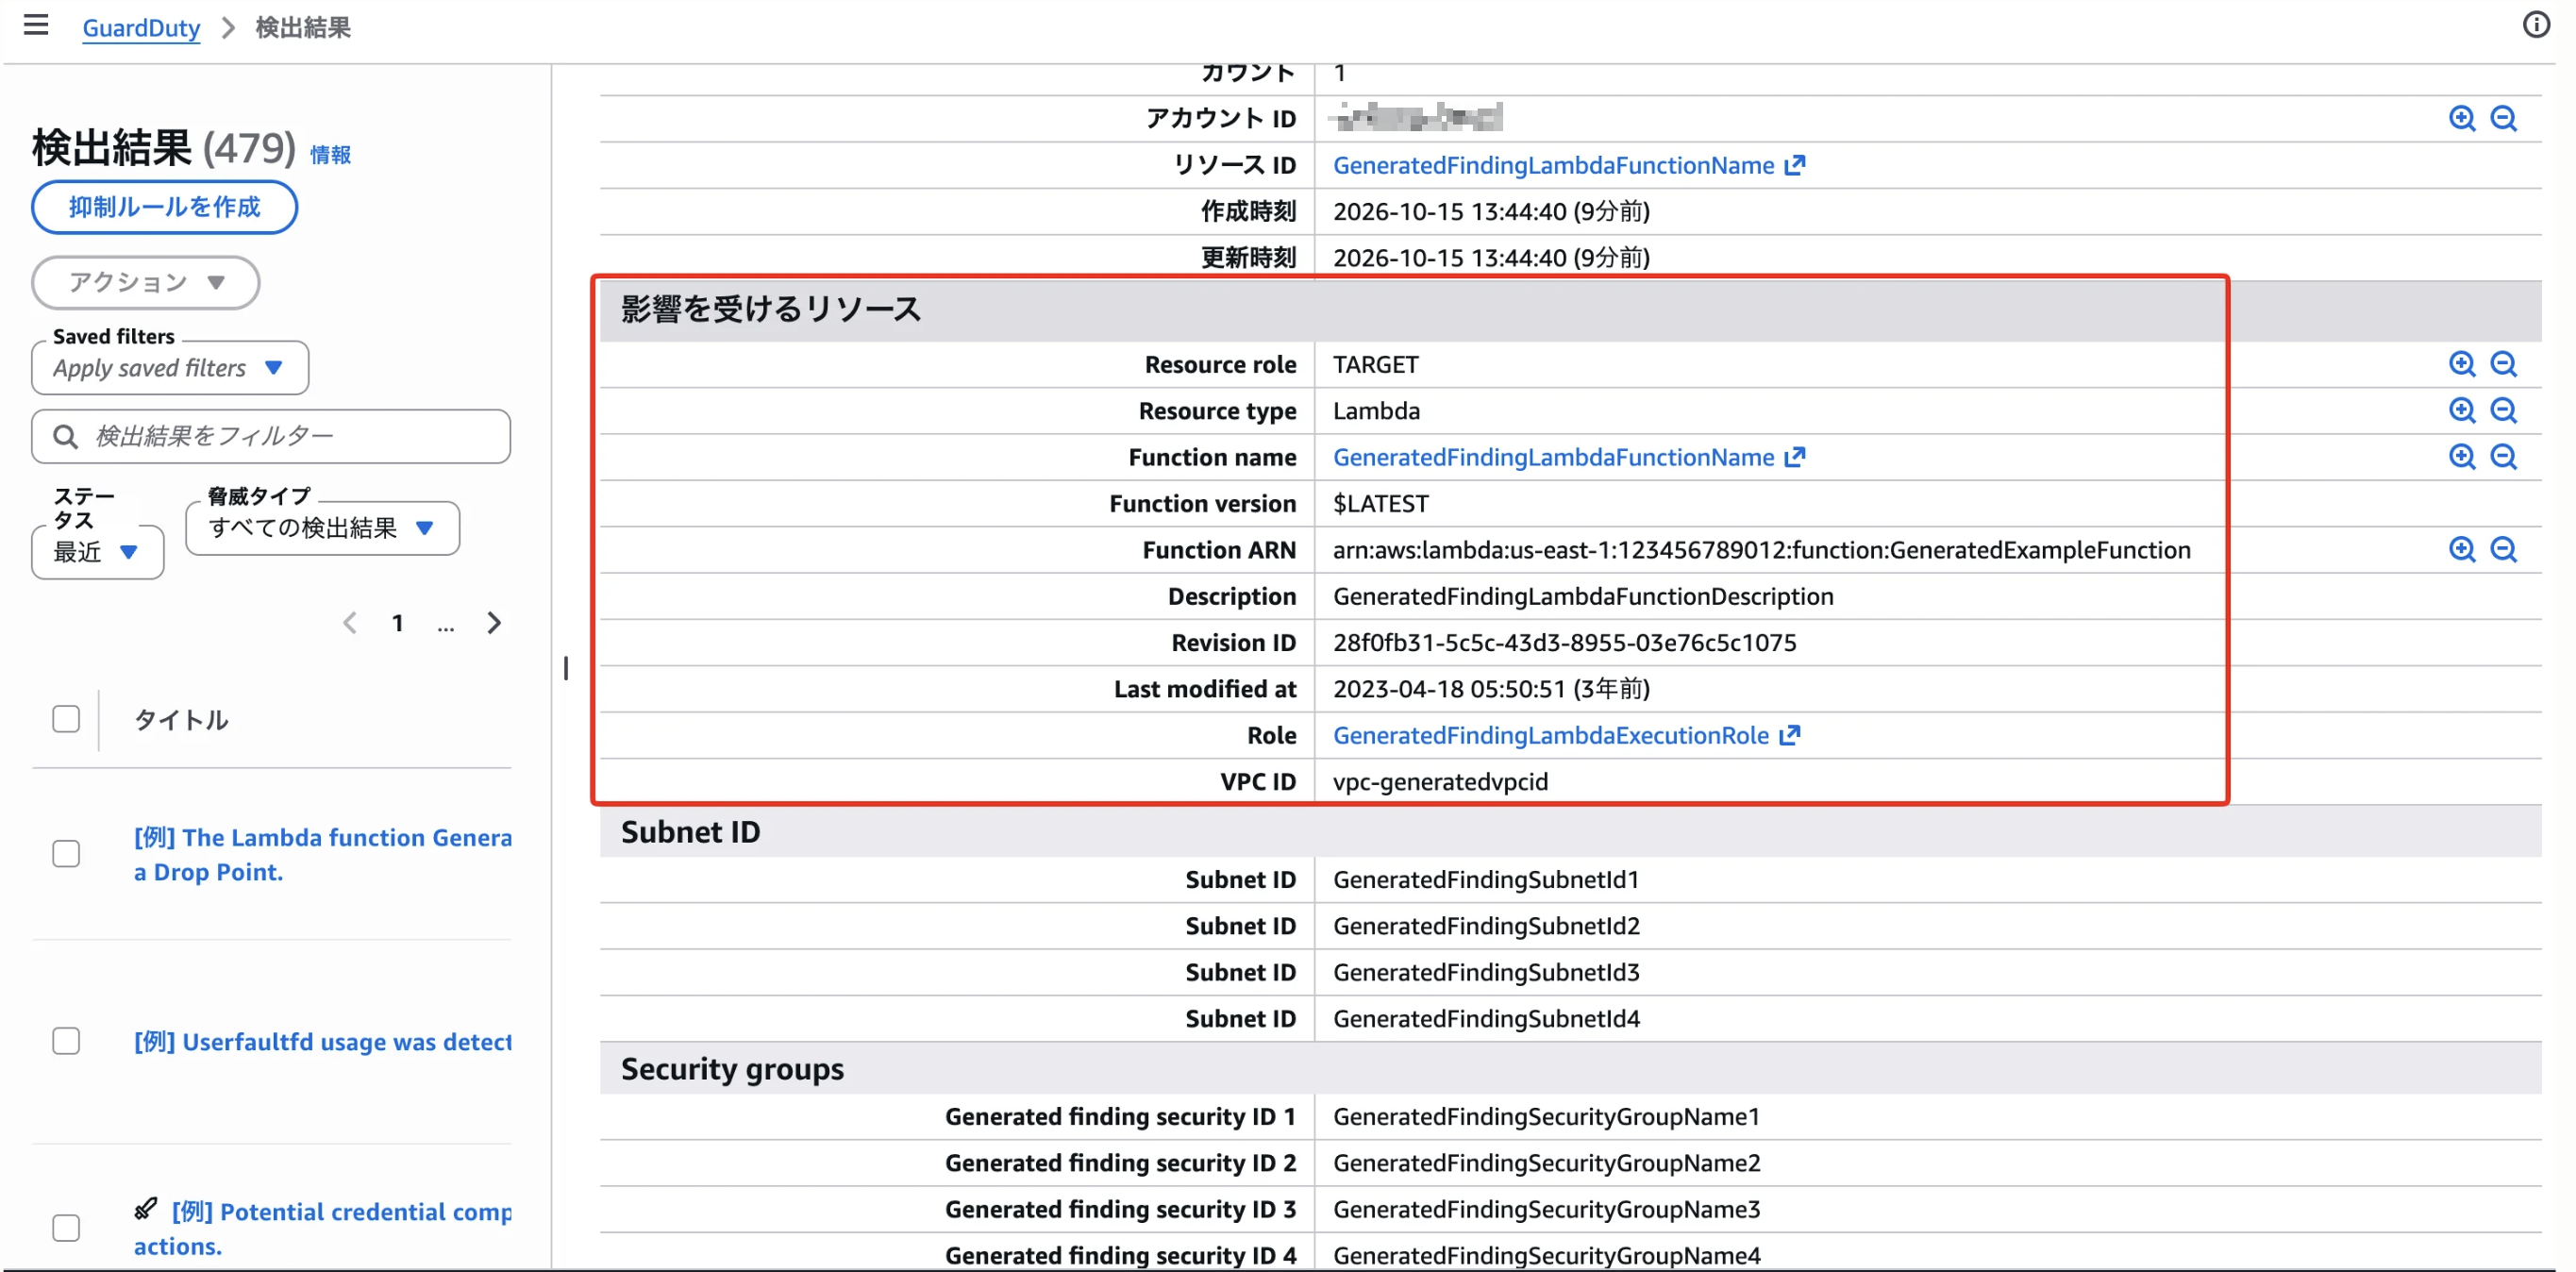2576x1272 pixels.
Task: Click the panel divider handle between list and details
Action: tap(566, 667)
